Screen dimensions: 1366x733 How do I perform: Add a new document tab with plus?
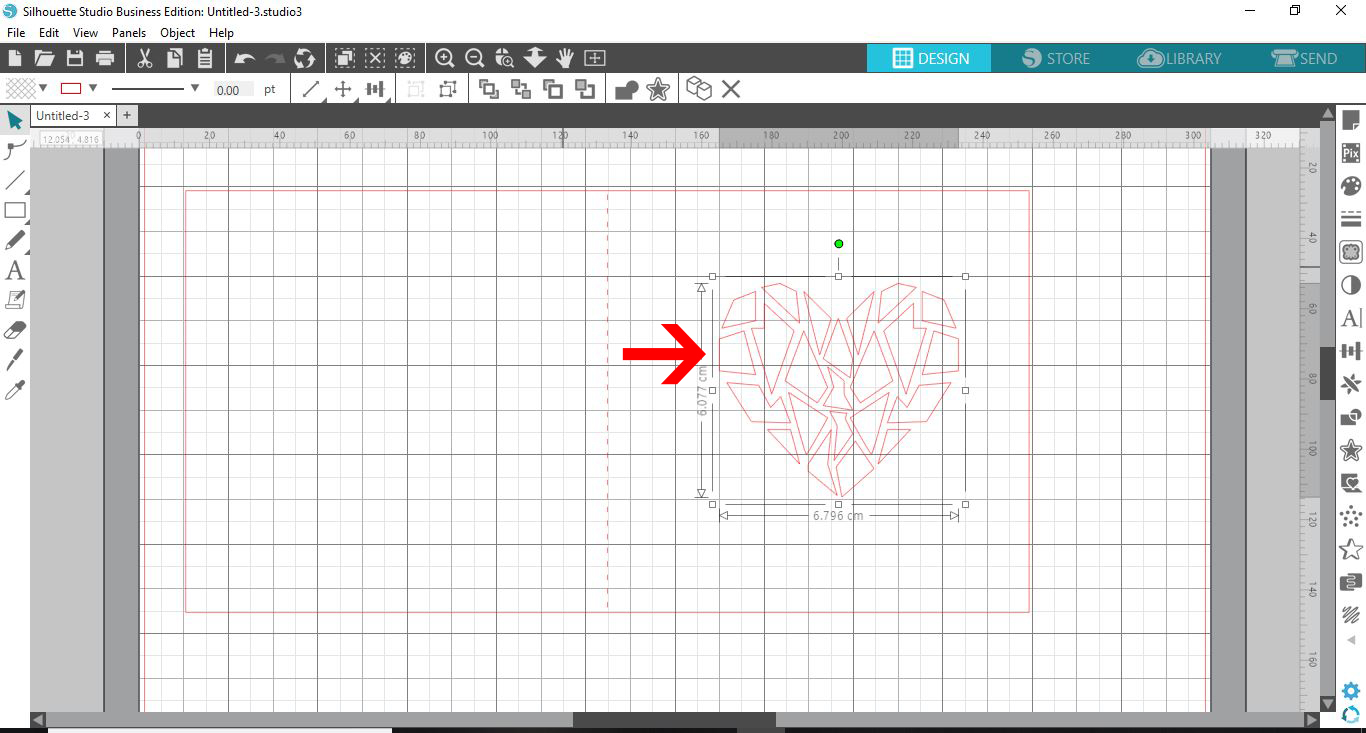[127, 116]
